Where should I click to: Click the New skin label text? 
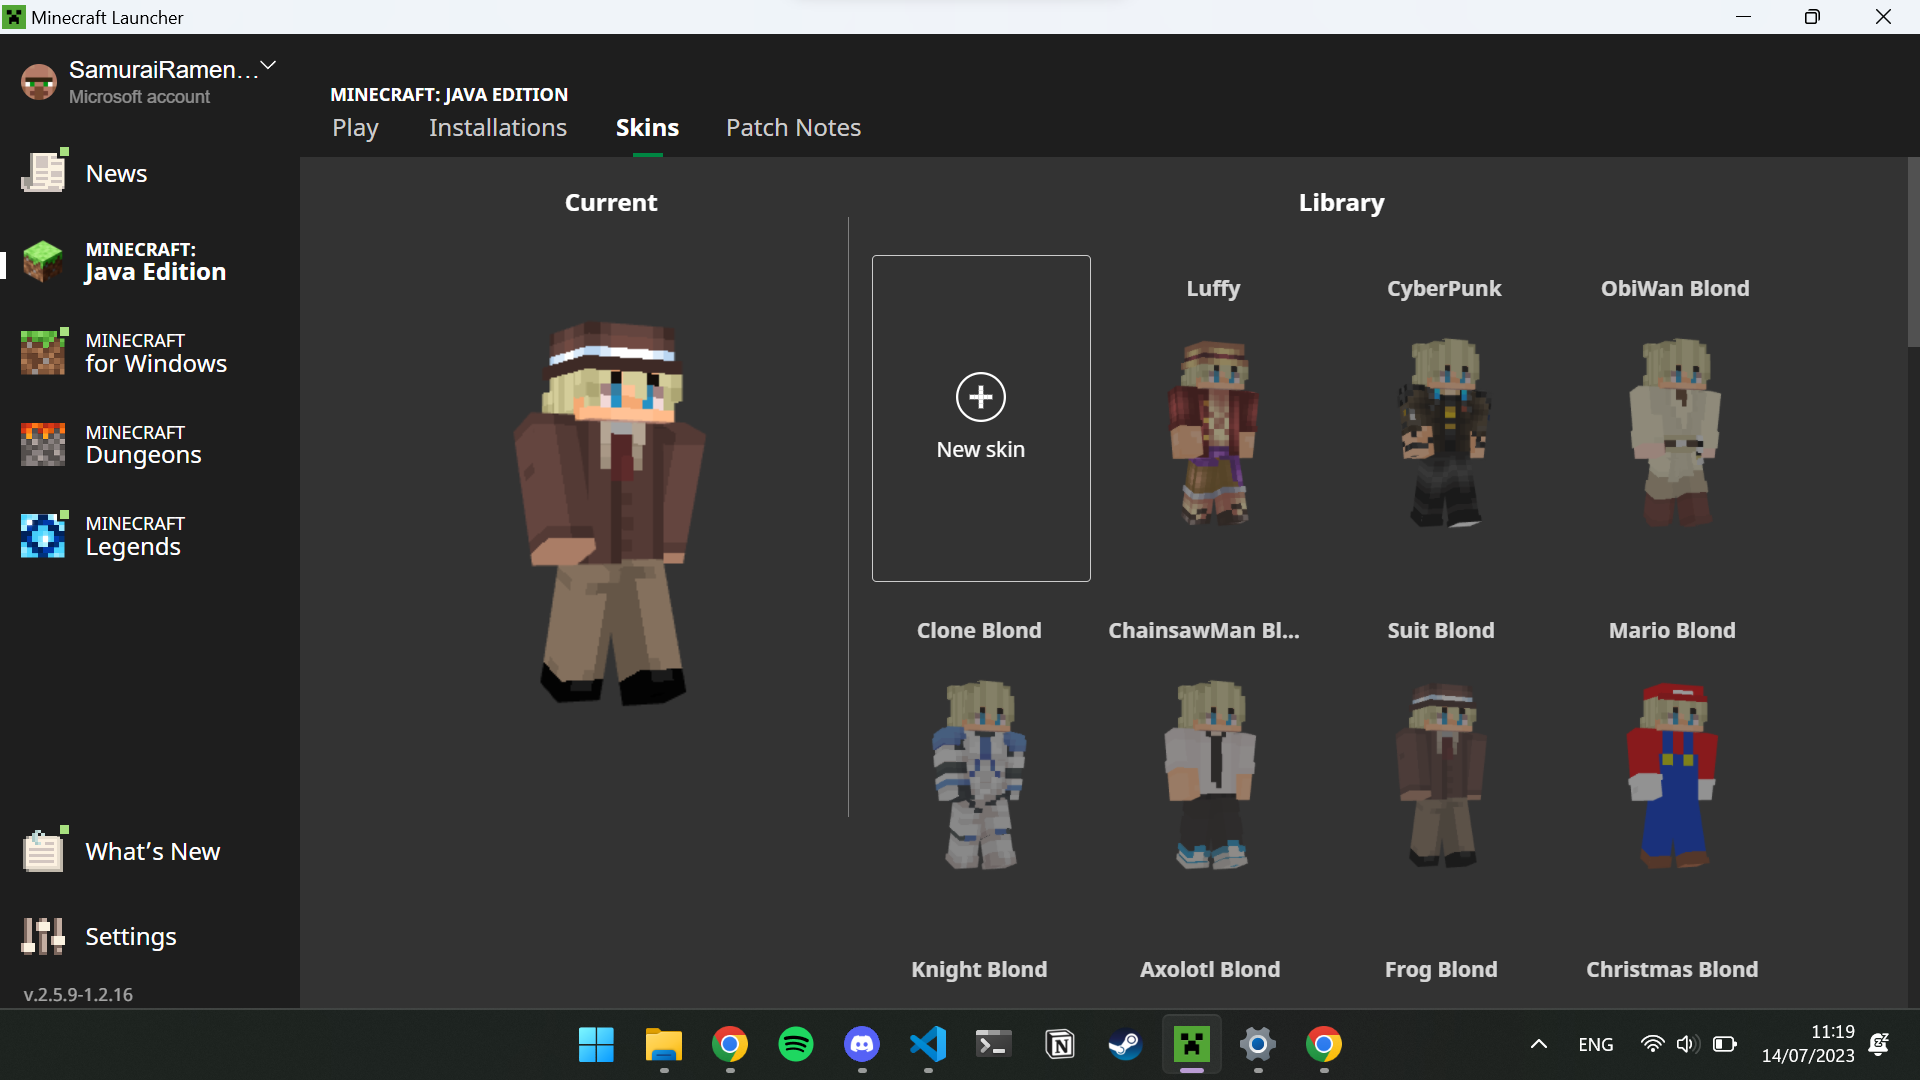coord(980,449)
